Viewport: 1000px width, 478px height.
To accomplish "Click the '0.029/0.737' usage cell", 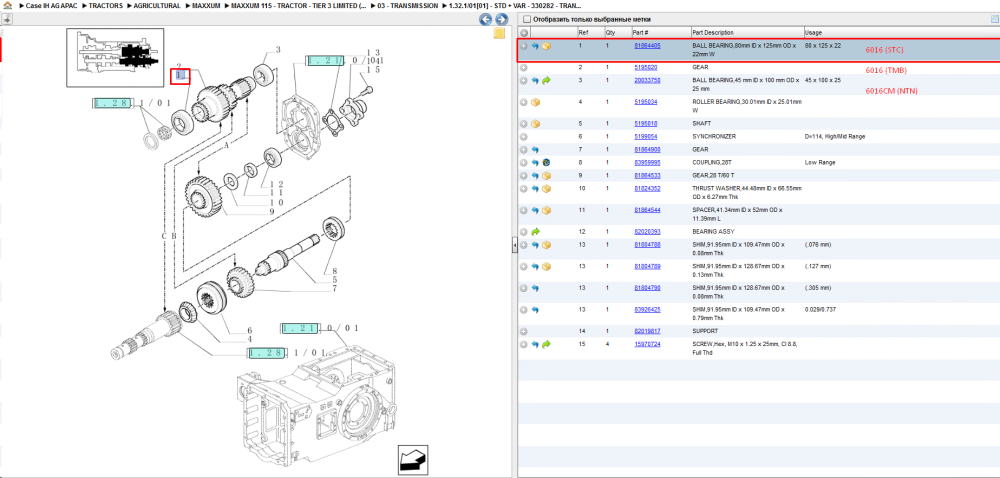I will (820, 310).
